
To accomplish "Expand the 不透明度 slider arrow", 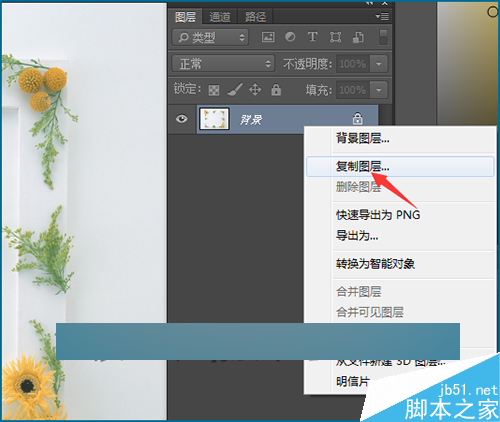I will coord(379,64).
